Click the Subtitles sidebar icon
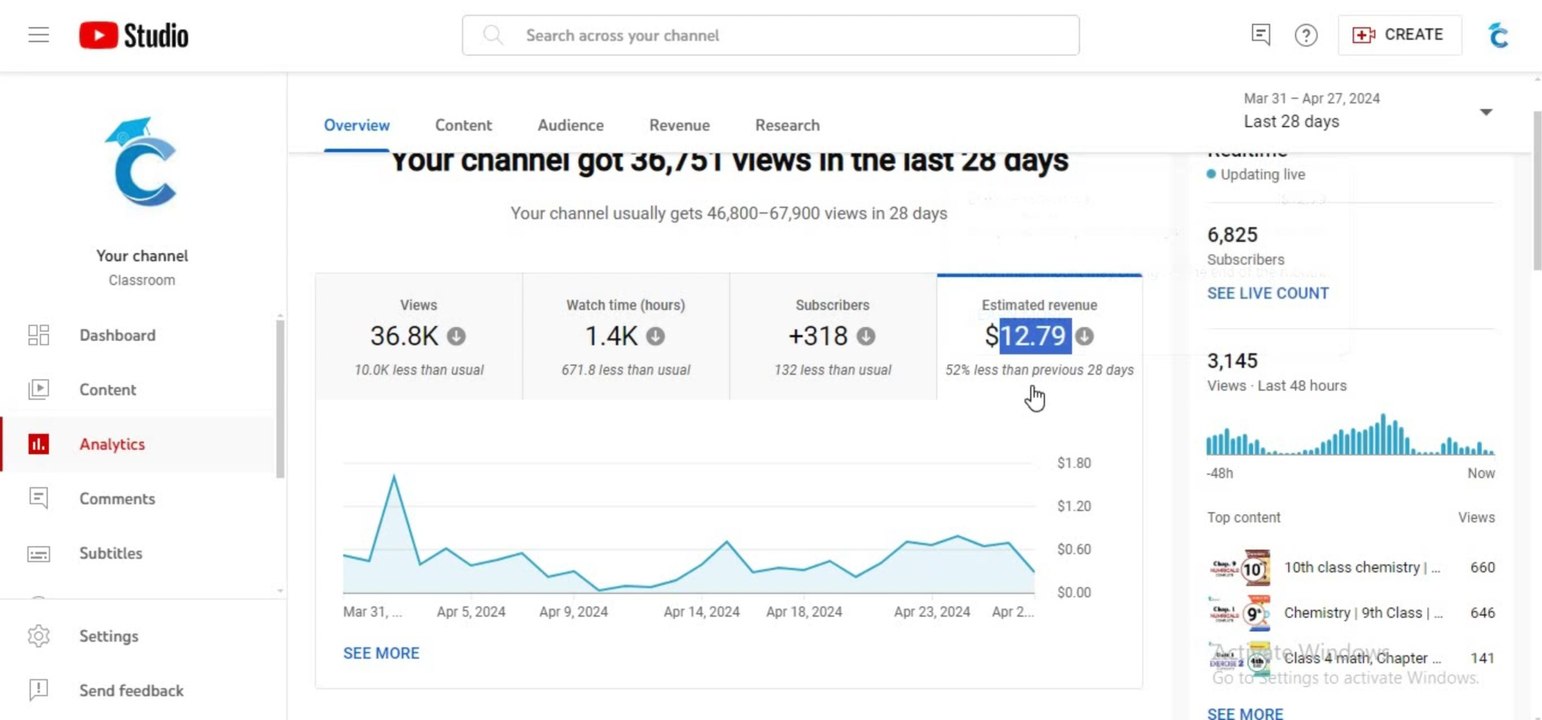Screen dimensions: 1542x720 [x=38, y=553]
